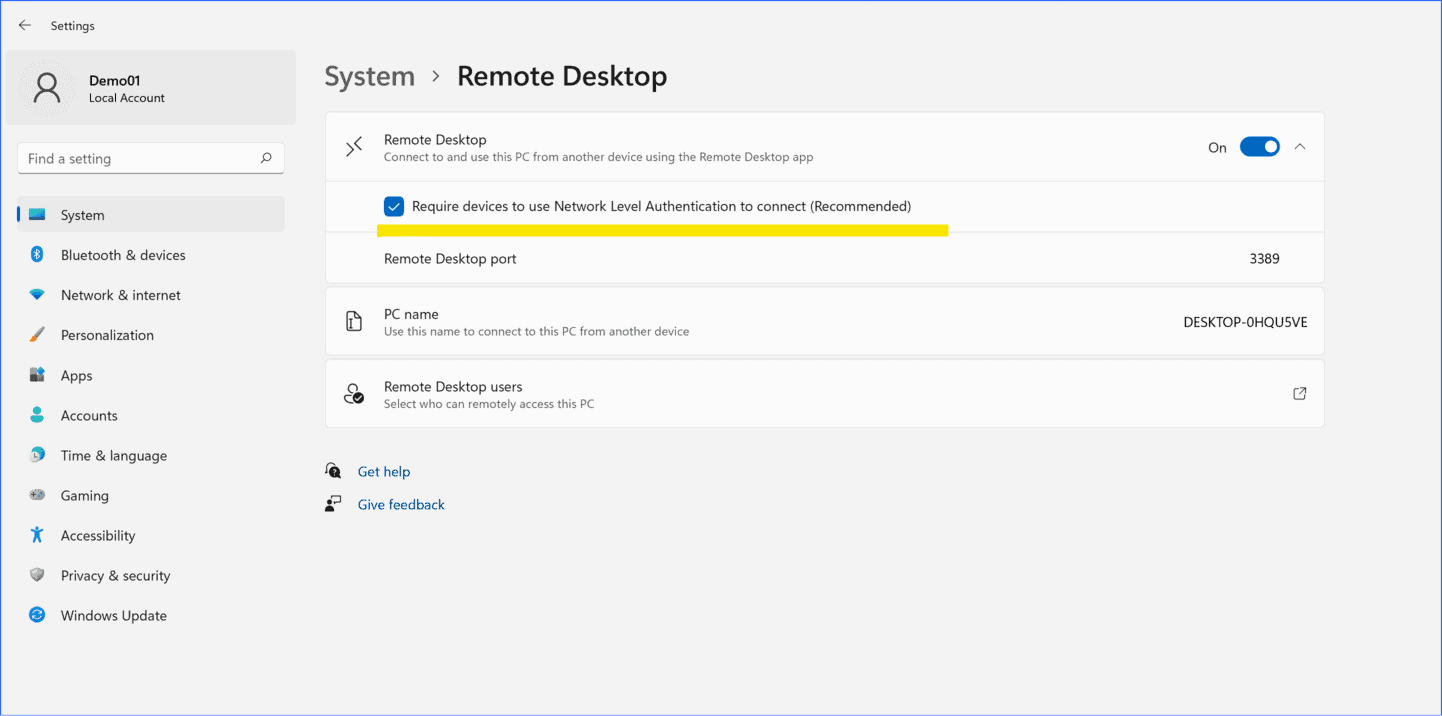Open Remote Desktop users settings

825,394
